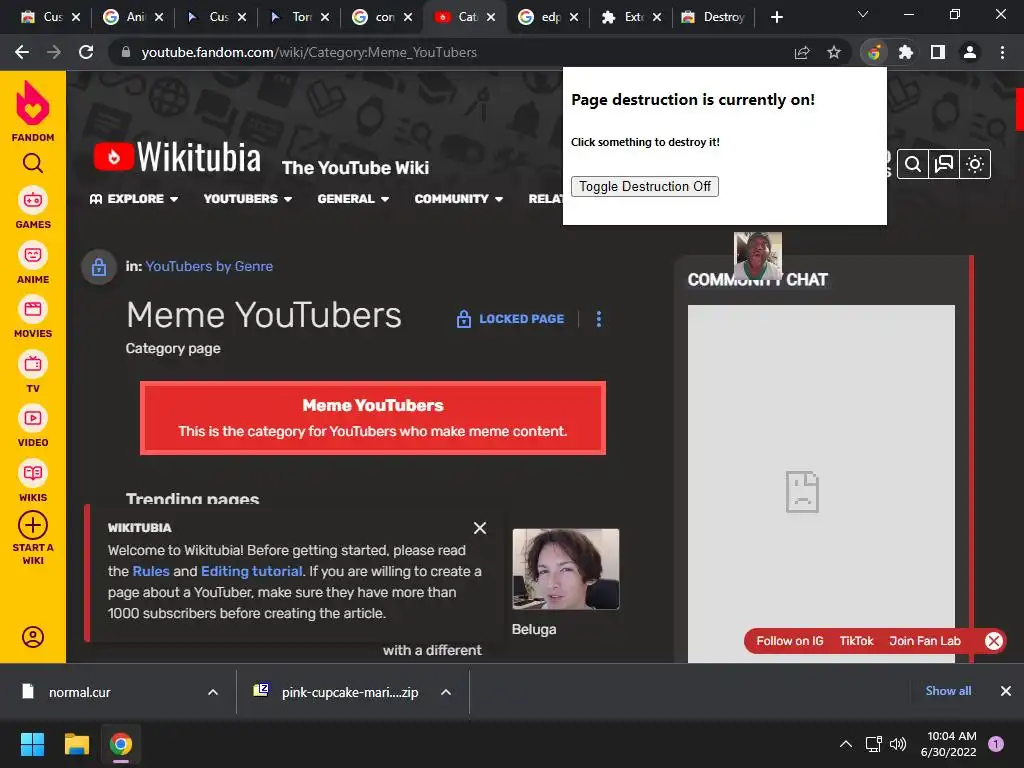The image size is (1024, 768).
Task: Close the downloads bar
Action: pos(1006,691)
